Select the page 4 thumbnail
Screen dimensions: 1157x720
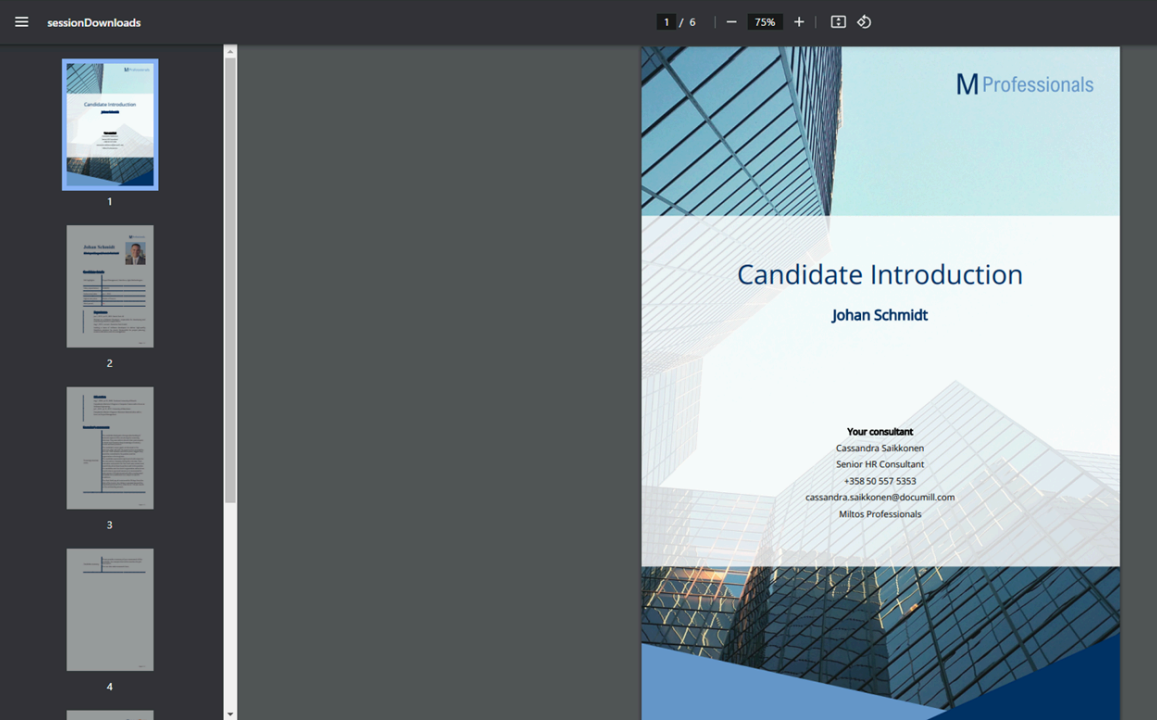click(110, 609)
